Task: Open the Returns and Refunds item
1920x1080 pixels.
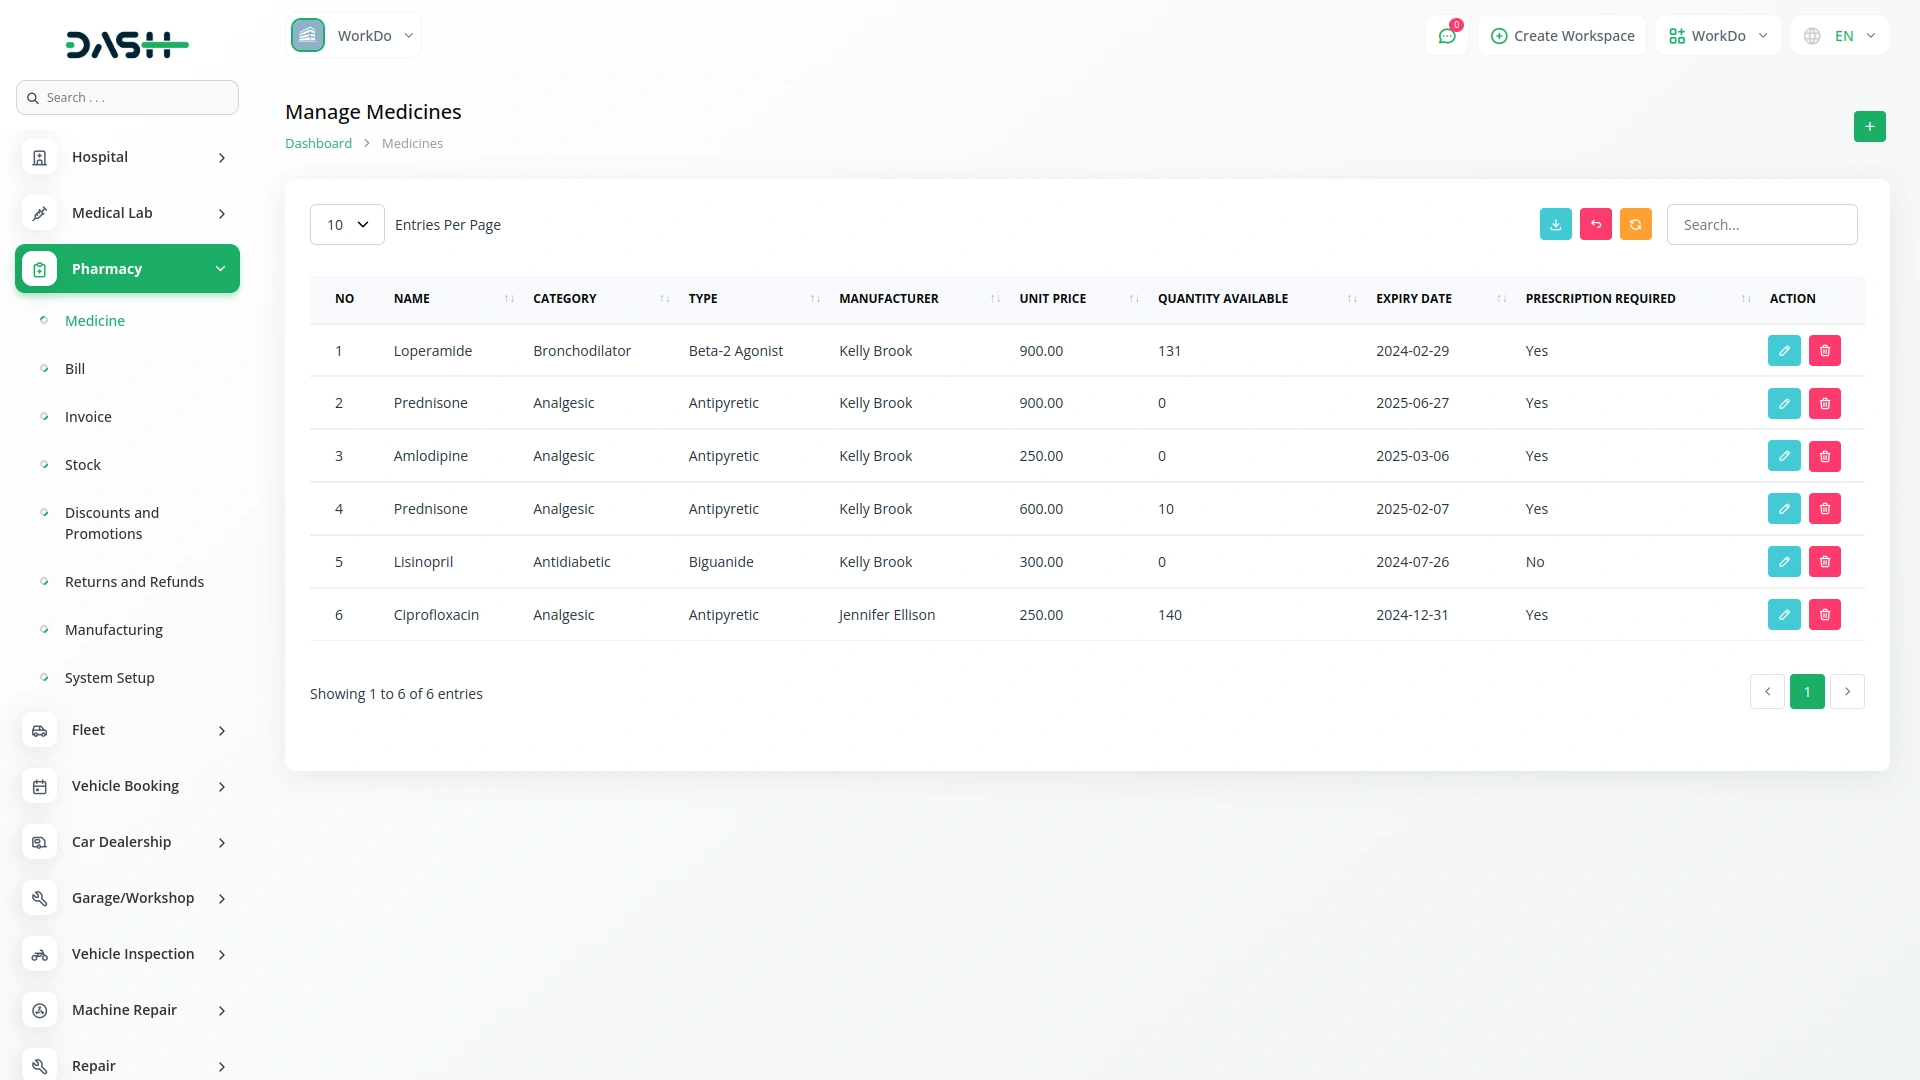Action: click(x=134, y=582)
